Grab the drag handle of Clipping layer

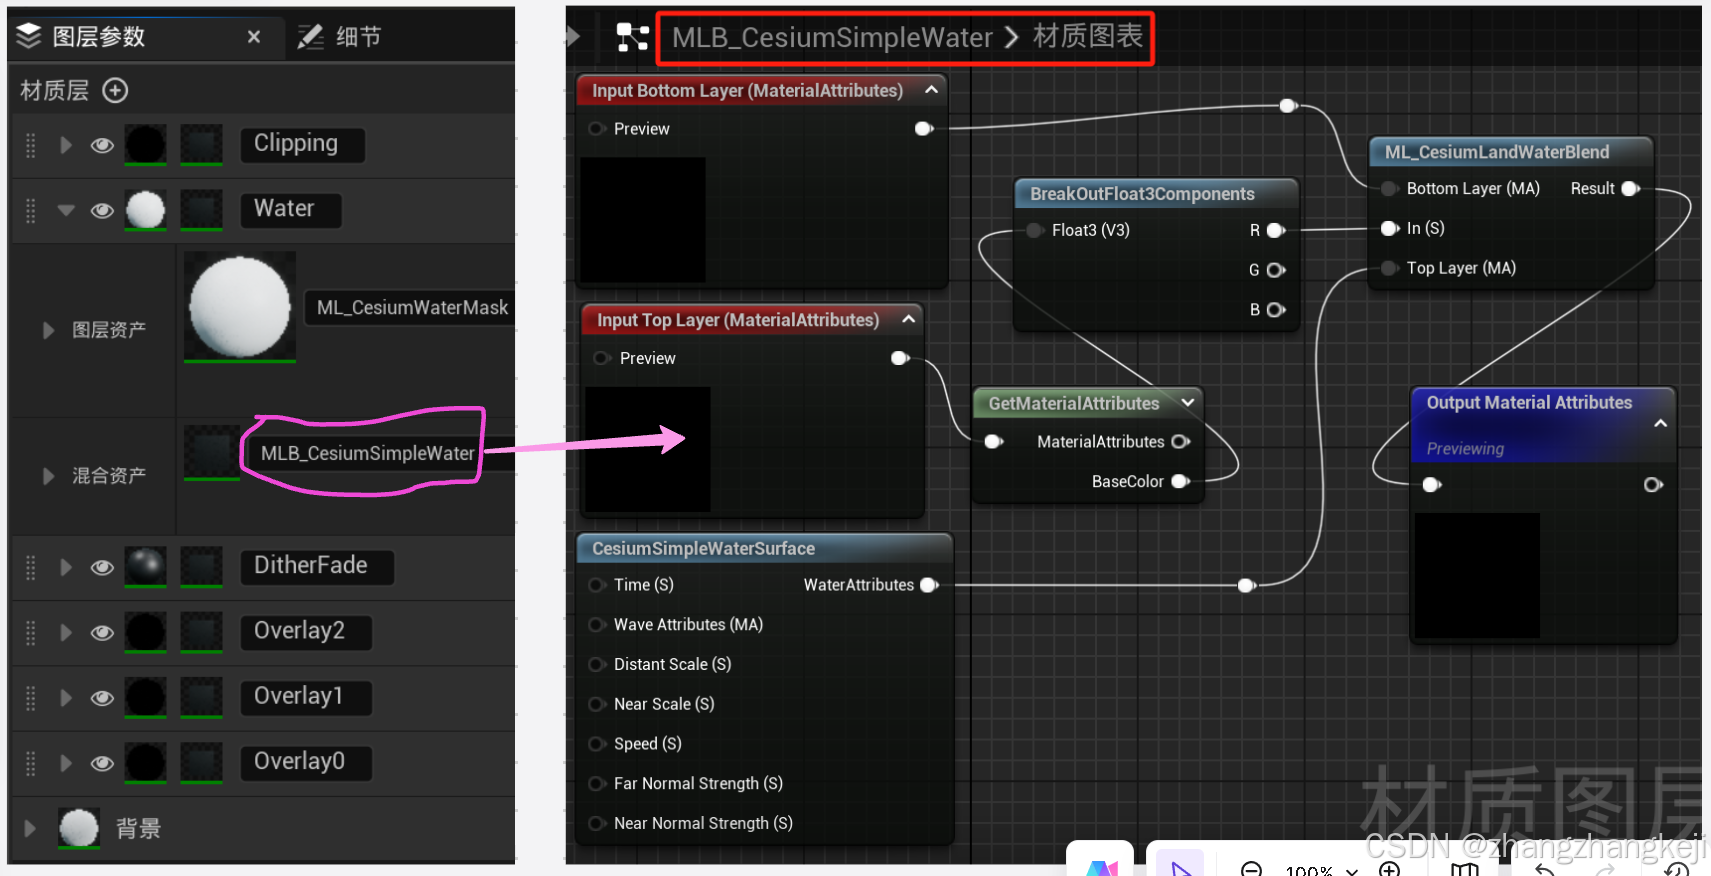pos(30,146)
